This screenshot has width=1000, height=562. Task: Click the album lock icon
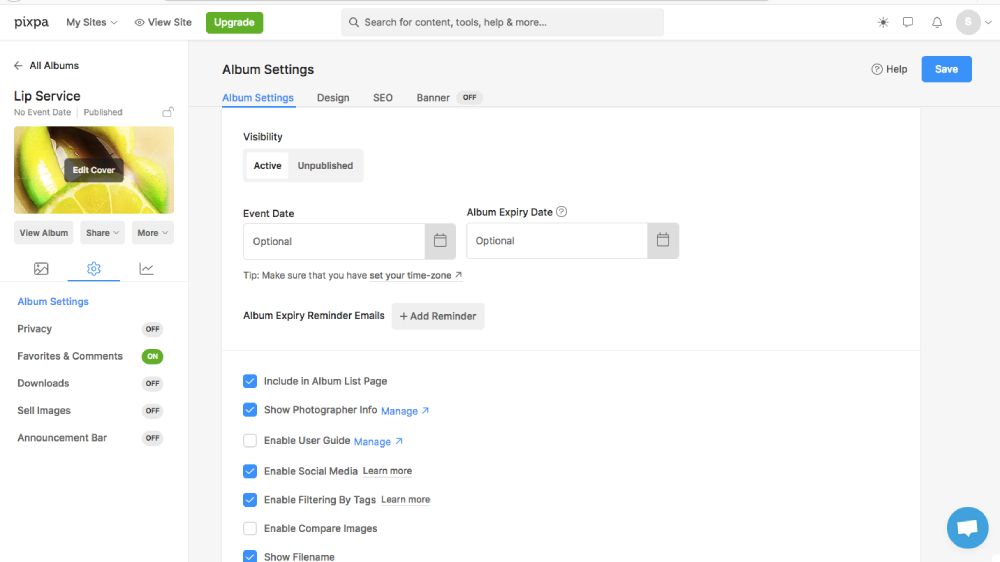click(168, 112)
